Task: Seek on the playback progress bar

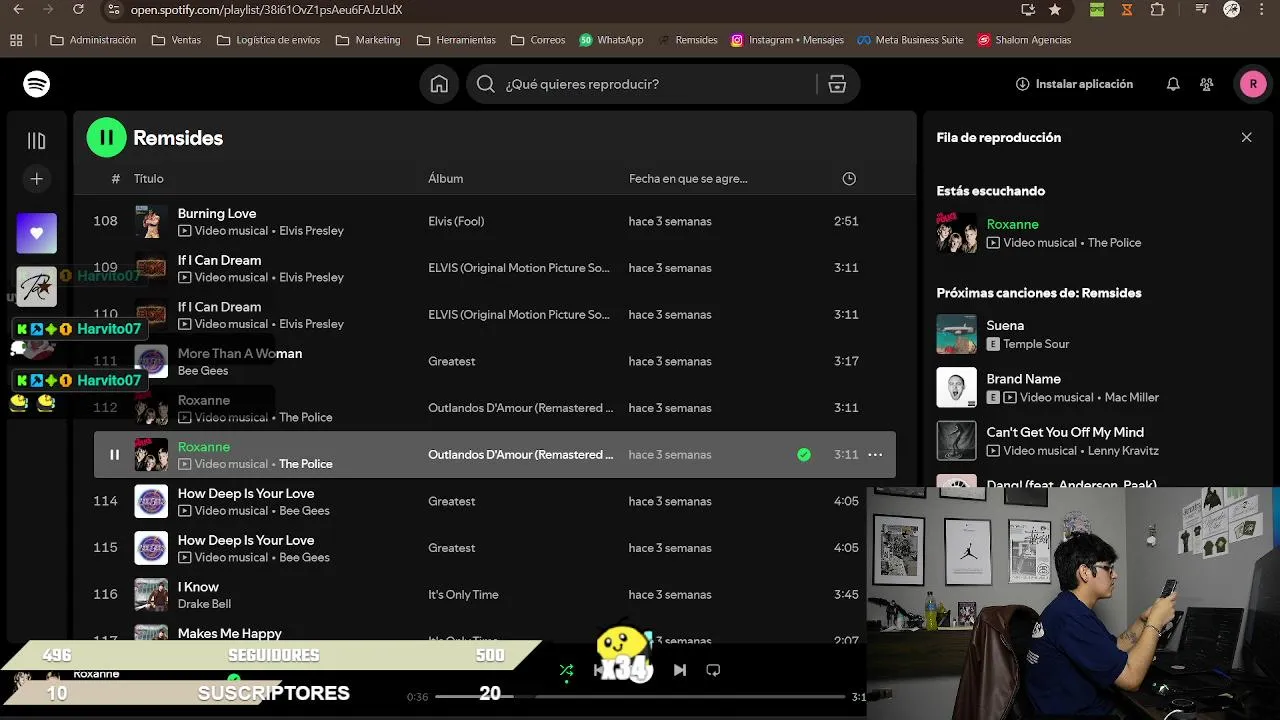Action: pos(640,696)
